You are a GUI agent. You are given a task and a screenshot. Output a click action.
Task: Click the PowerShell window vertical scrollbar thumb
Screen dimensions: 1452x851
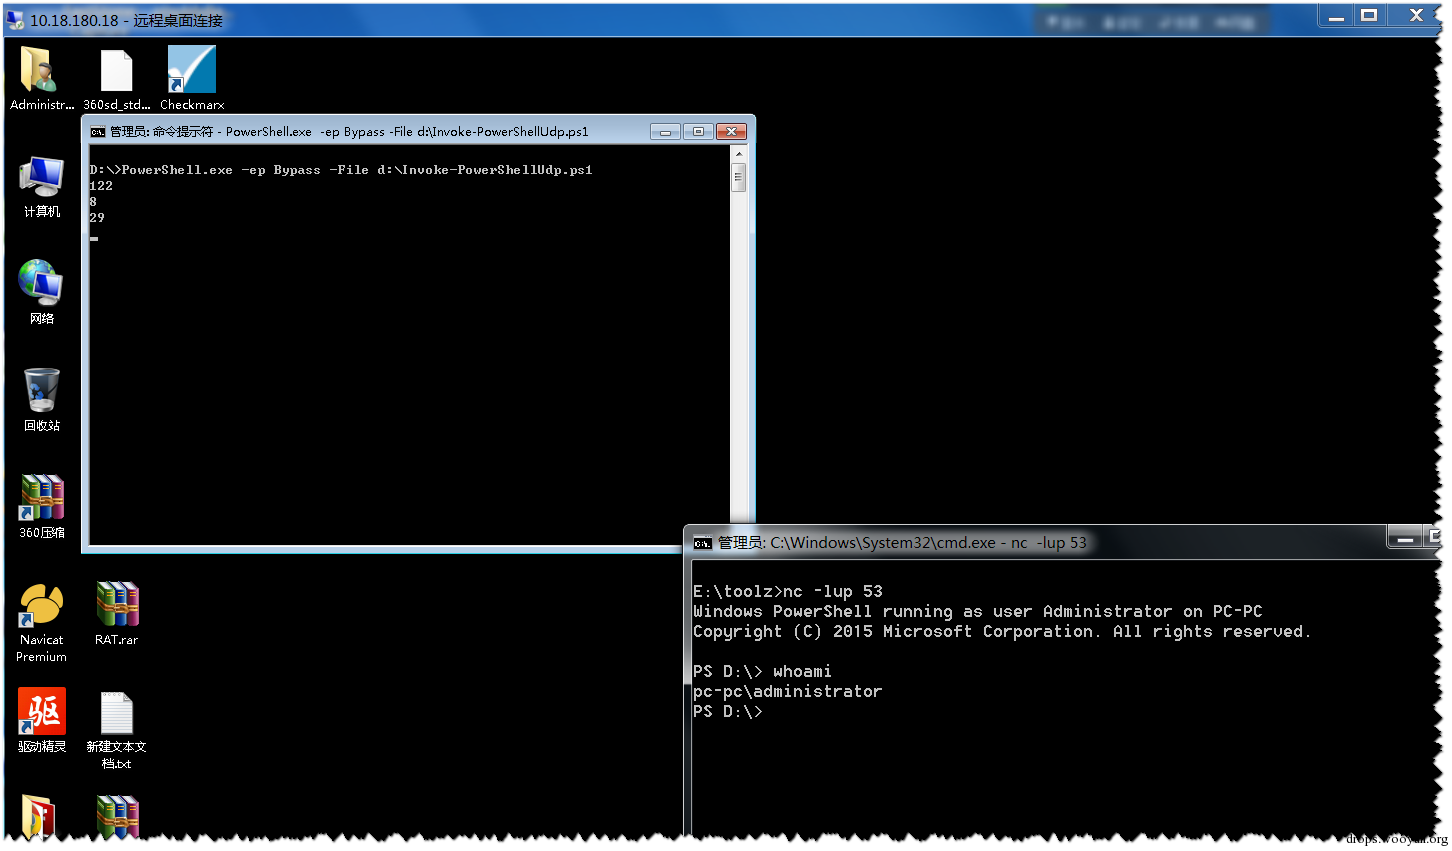(739, 178)
